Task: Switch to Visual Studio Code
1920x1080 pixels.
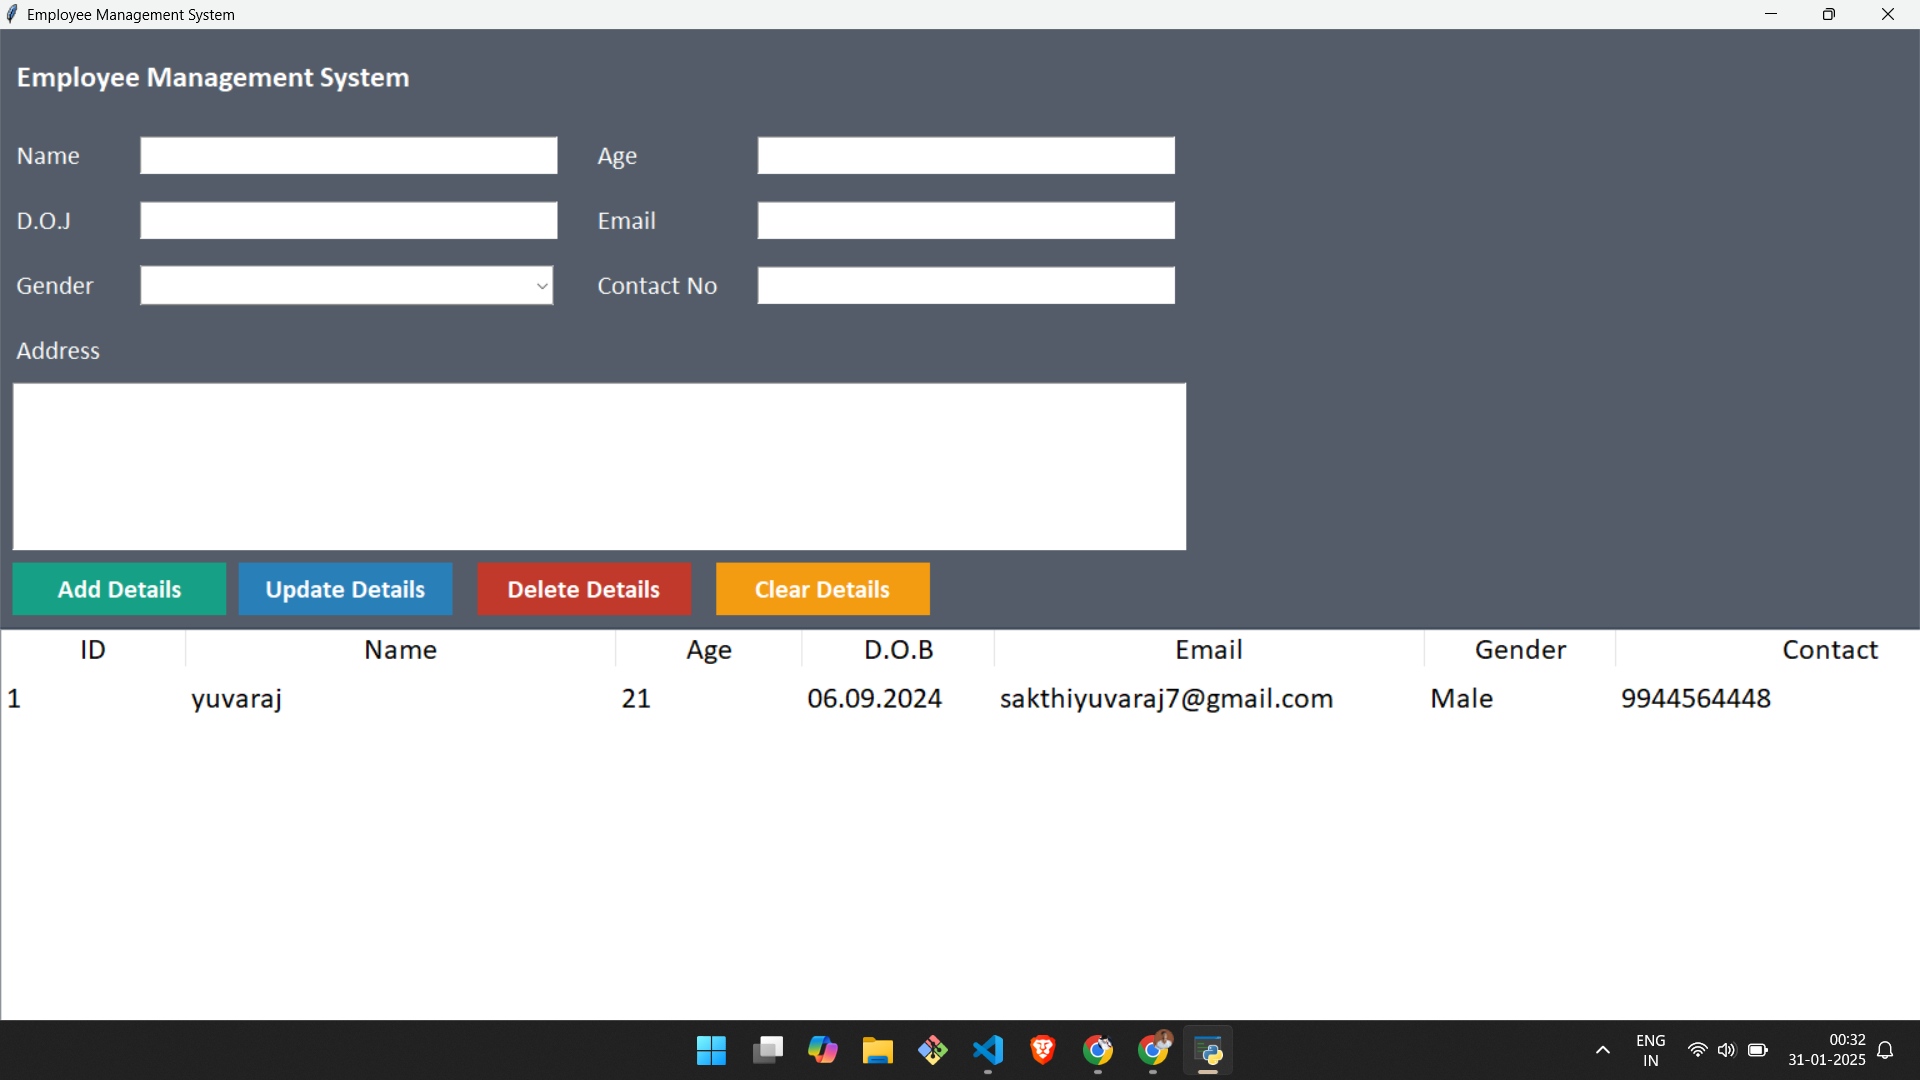Action: tap(988, 1050)
